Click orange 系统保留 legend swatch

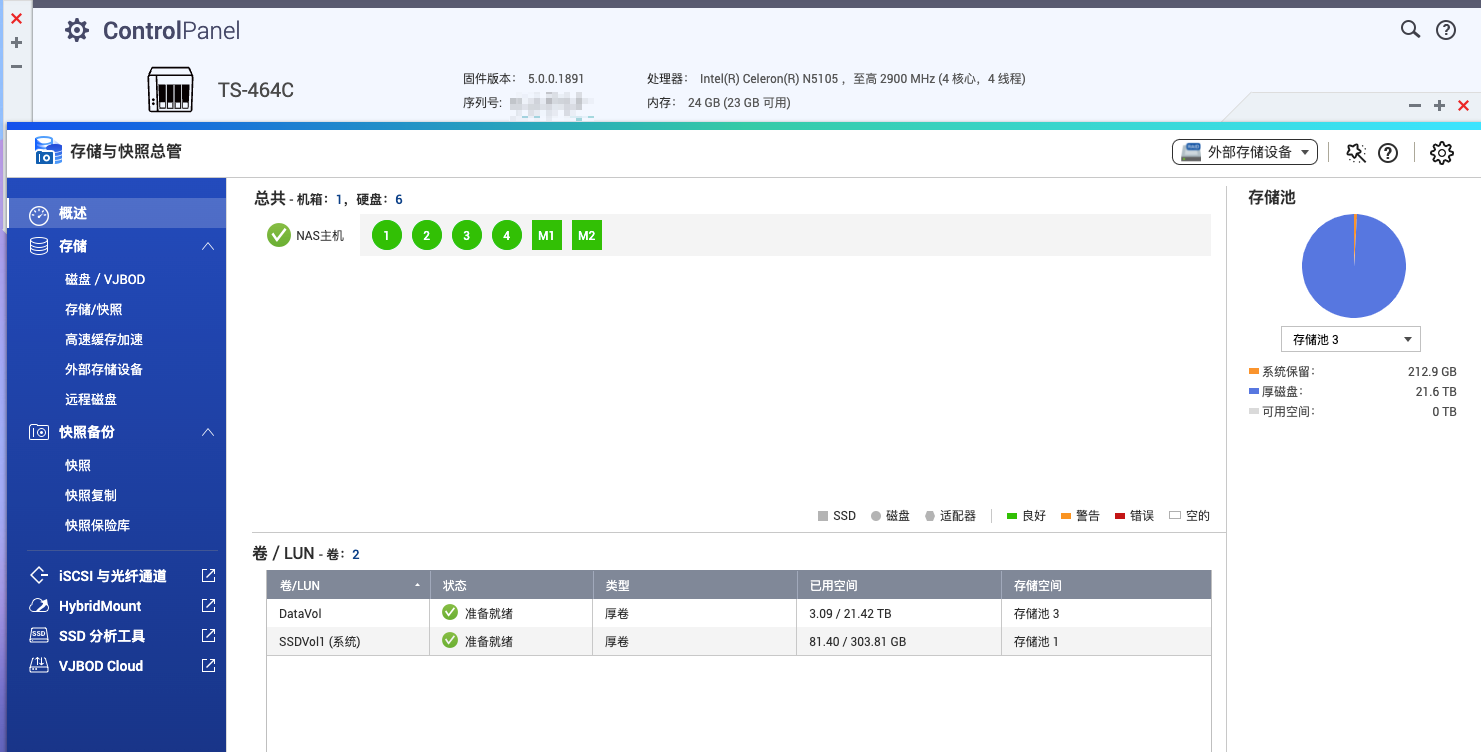(1254, 371)
